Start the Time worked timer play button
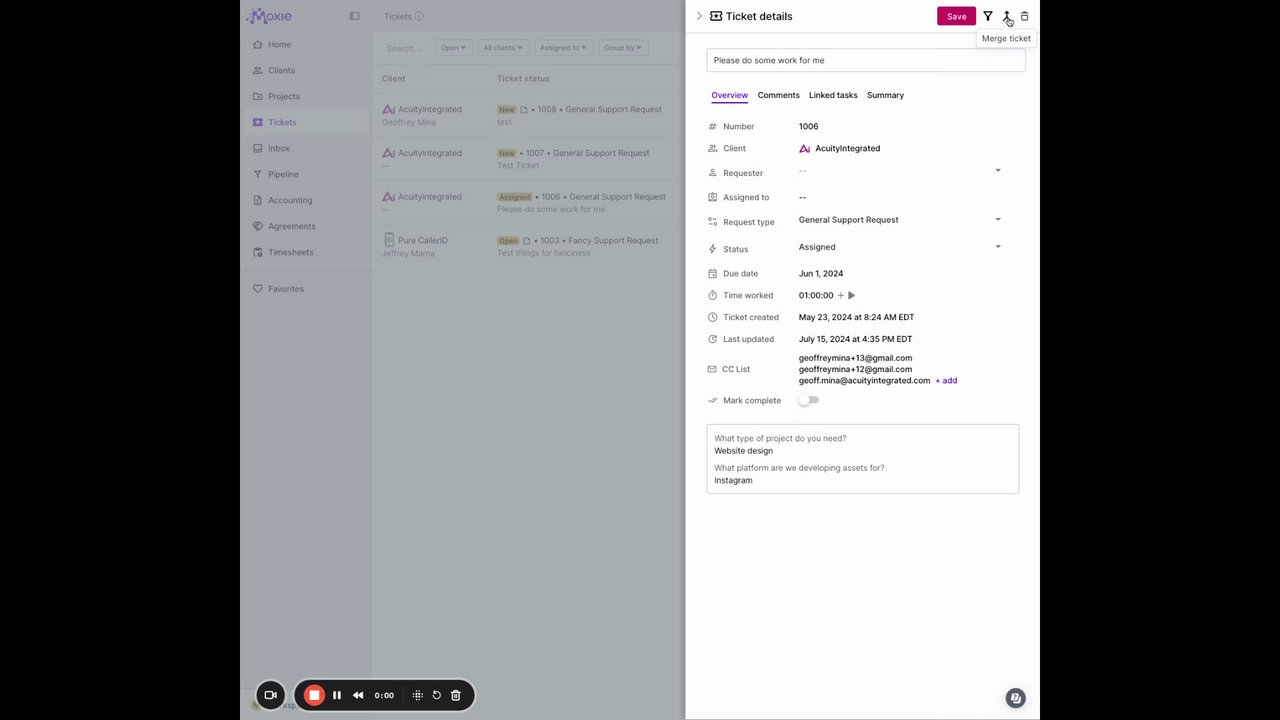 852,295
